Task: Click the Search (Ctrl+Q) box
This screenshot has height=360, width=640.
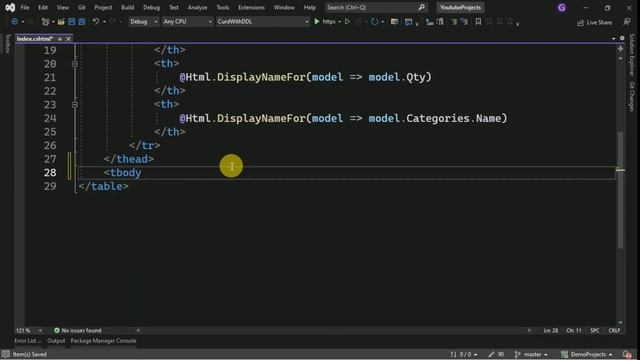Action: [376, 7]
